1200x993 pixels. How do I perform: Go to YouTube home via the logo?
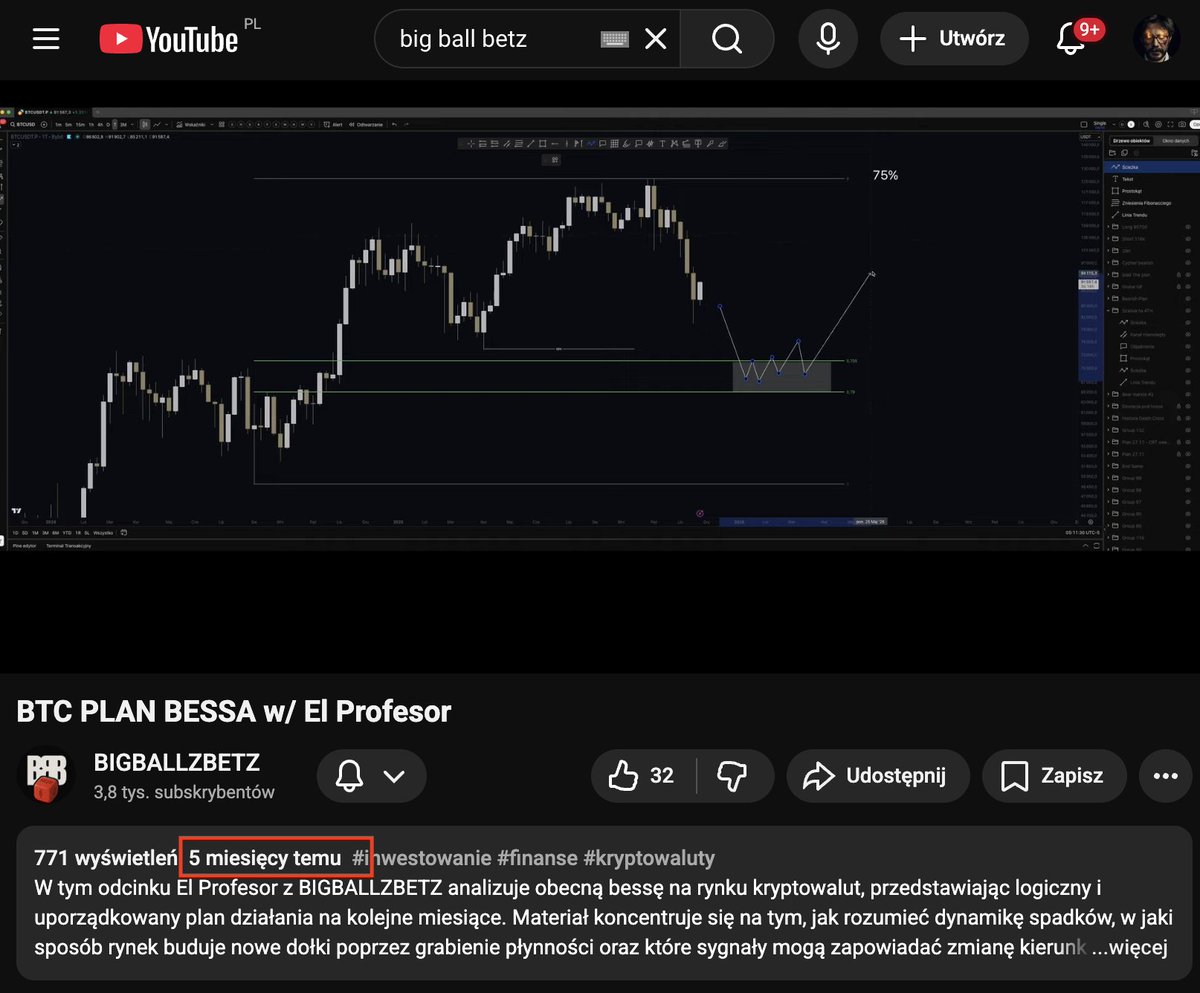tap(169, 39)
